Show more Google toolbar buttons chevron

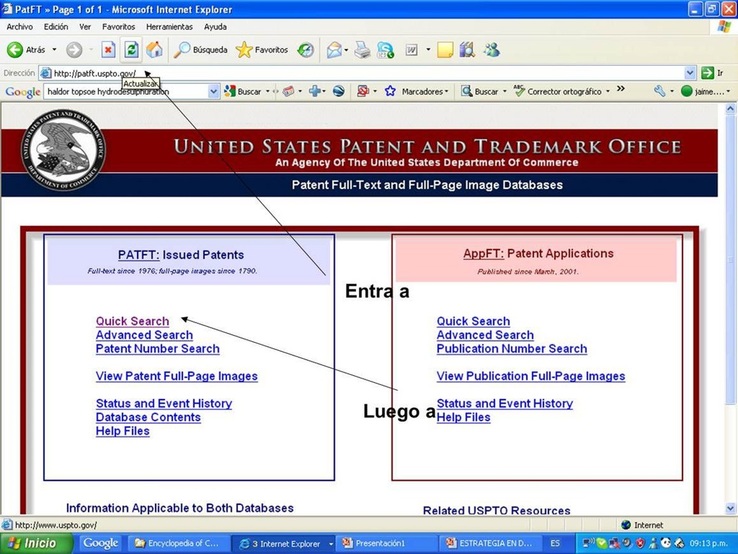[x=621, y=89]
